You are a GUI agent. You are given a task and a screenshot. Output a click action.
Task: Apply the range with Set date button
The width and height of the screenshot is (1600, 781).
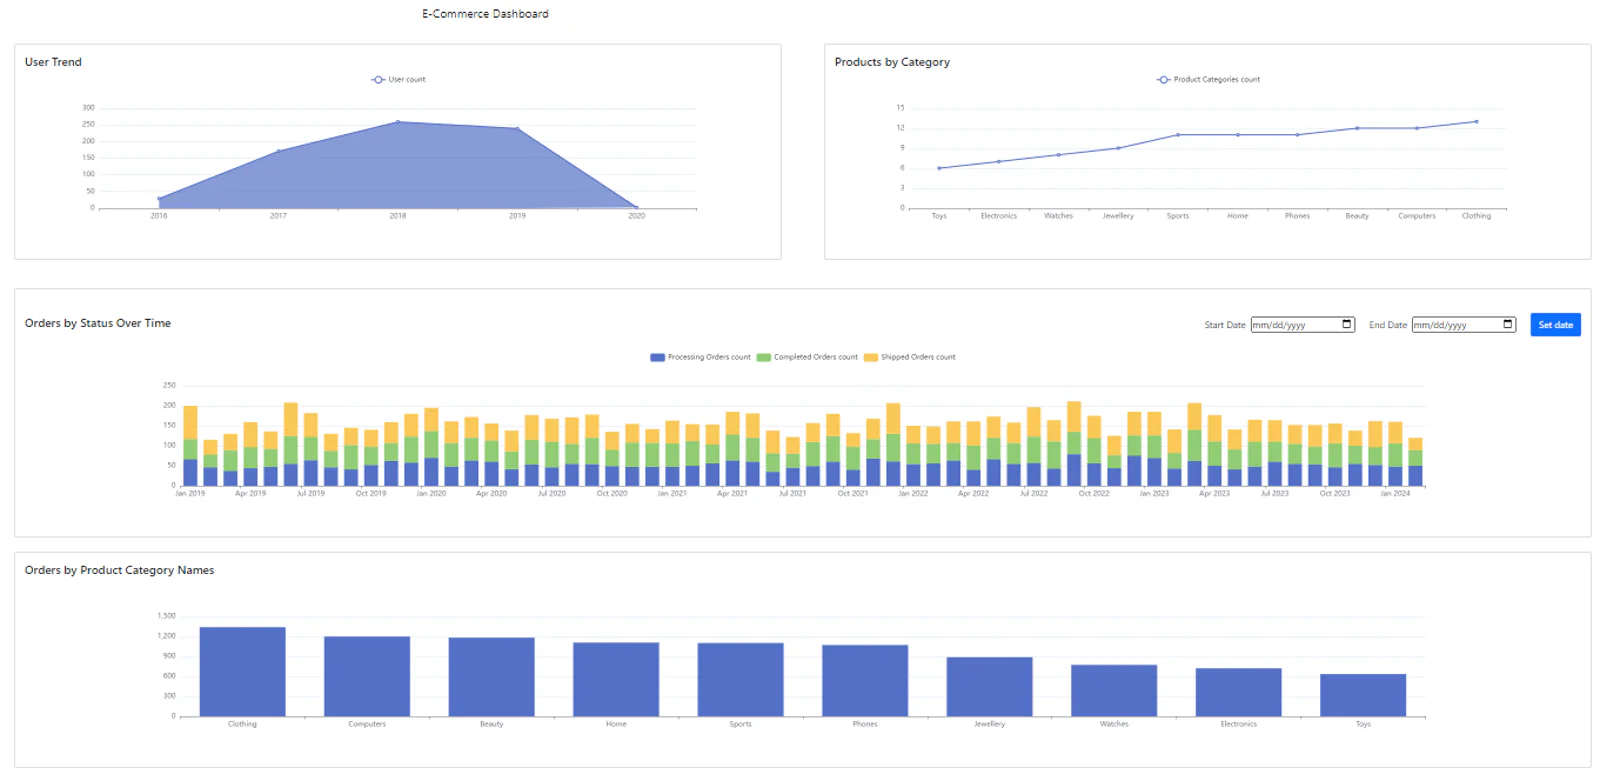[1555, 324]
